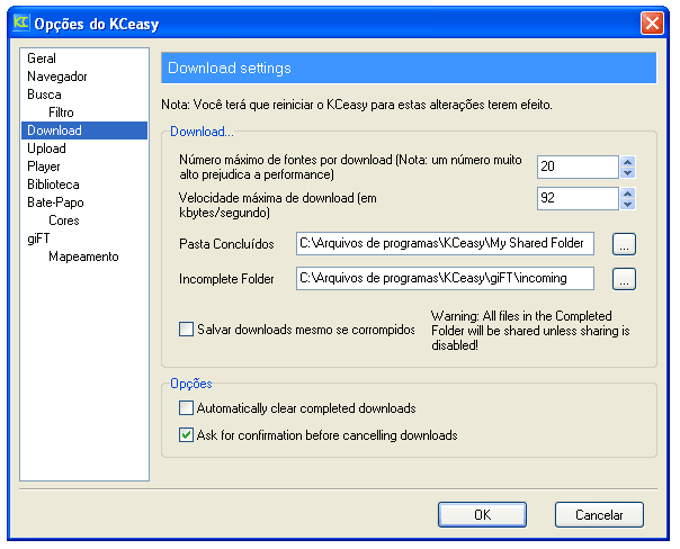
Task: Select Cores under Bate-Papo
Action: pyautogui.click(x=64, y=220)
